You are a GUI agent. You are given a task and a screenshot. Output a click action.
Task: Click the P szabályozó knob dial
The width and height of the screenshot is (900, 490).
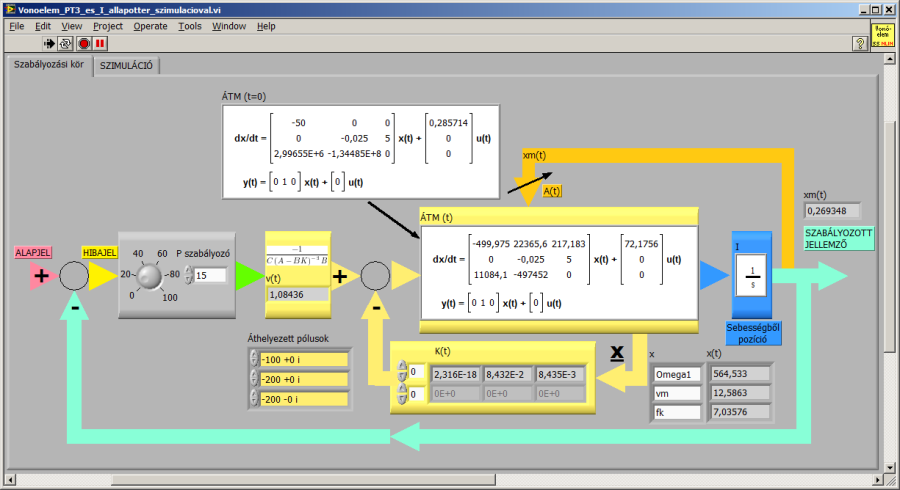(x=151, y=276)
